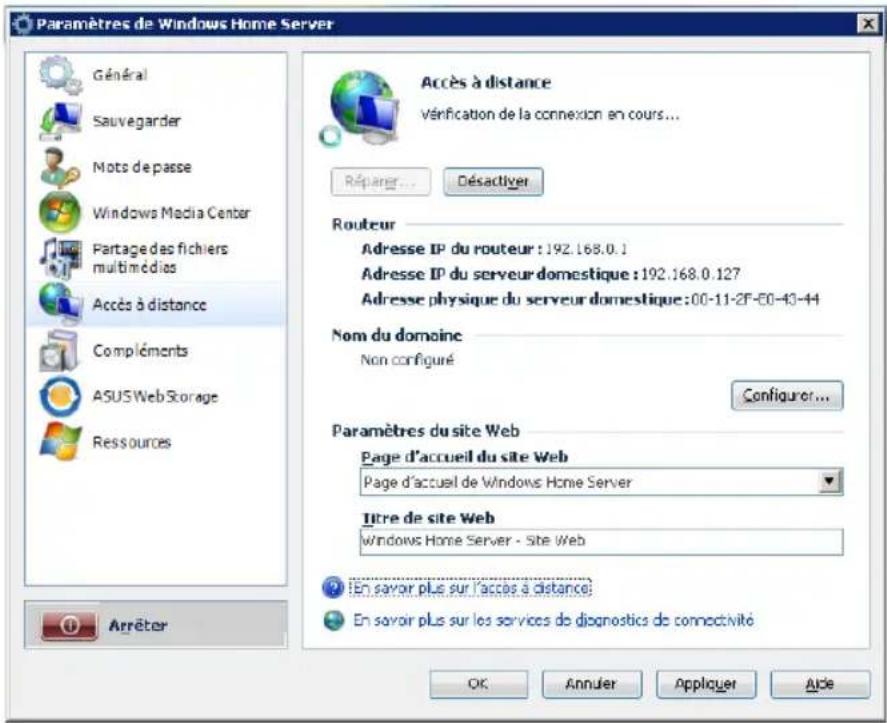Click the greyed Réparer button
Viewport: 887px width, 723px height.
pos(380,182)
